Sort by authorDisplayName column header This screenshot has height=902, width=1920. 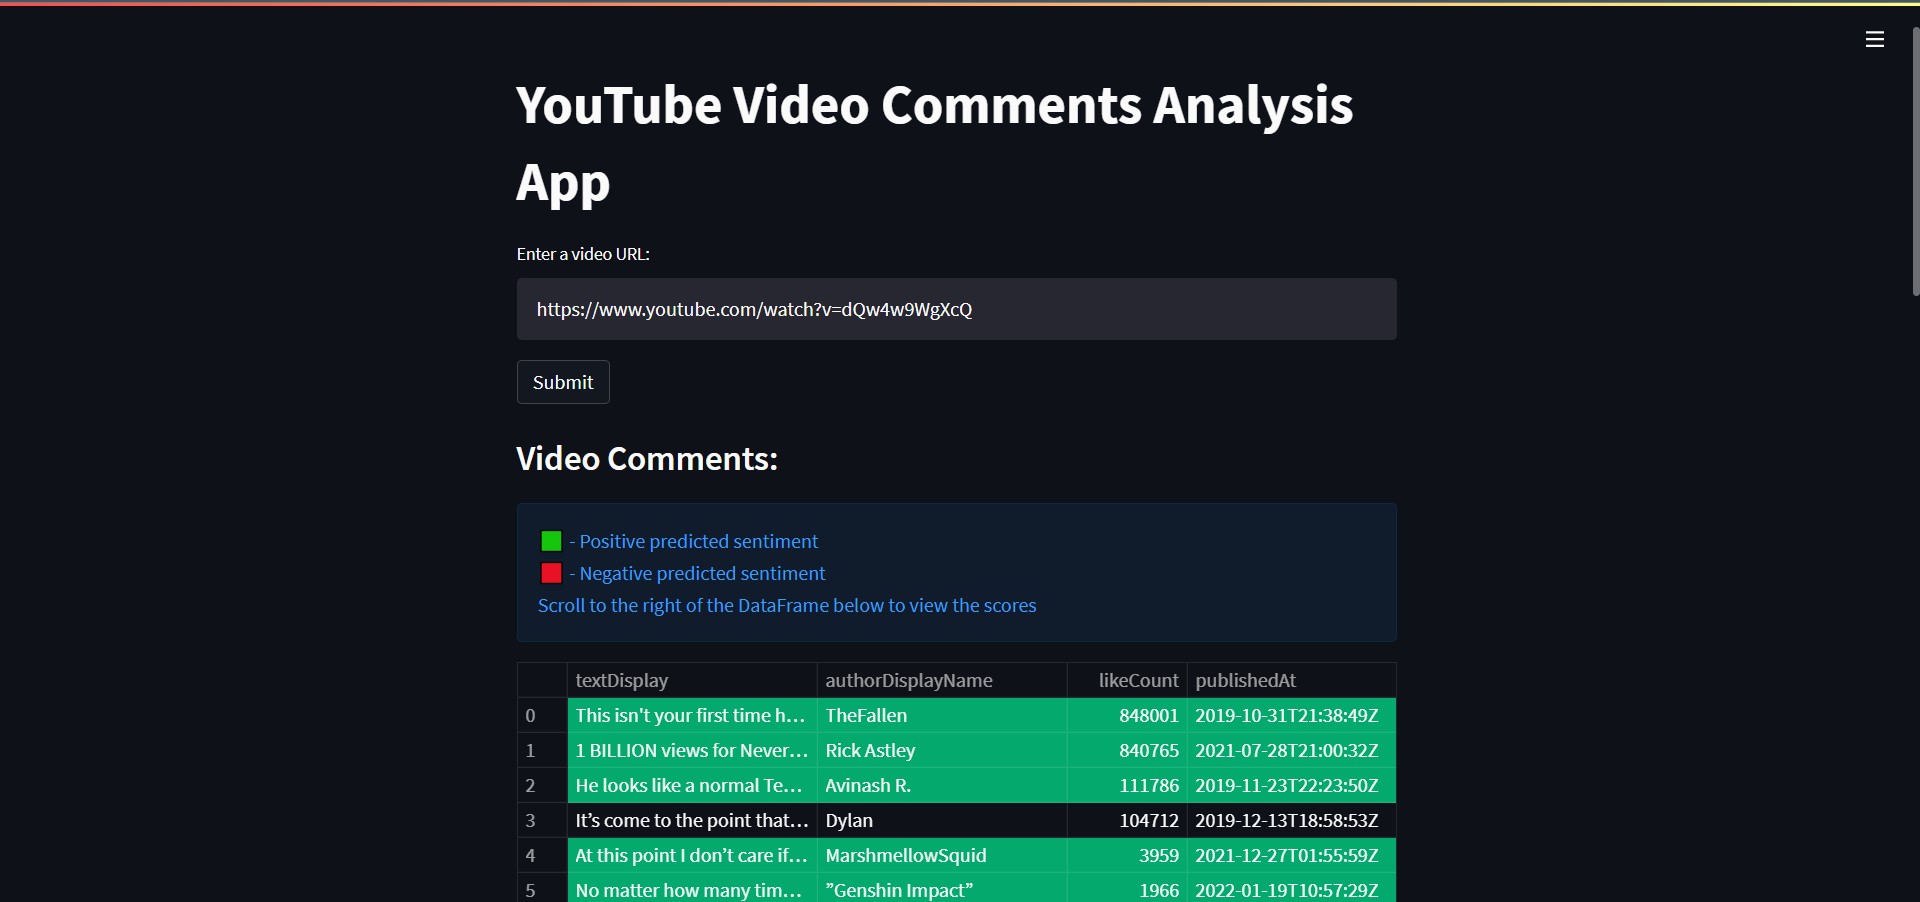pyautogui.click(x=942, y=680)
